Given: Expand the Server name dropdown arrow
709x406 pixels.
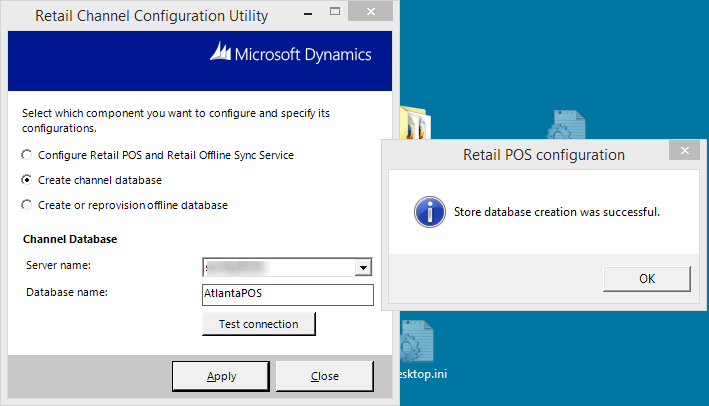Looking at the screenshot, I should click(x=364, y=268).
